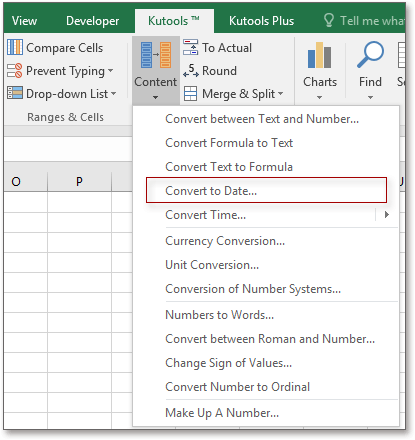Open the Developer ribbon tab

92,21
